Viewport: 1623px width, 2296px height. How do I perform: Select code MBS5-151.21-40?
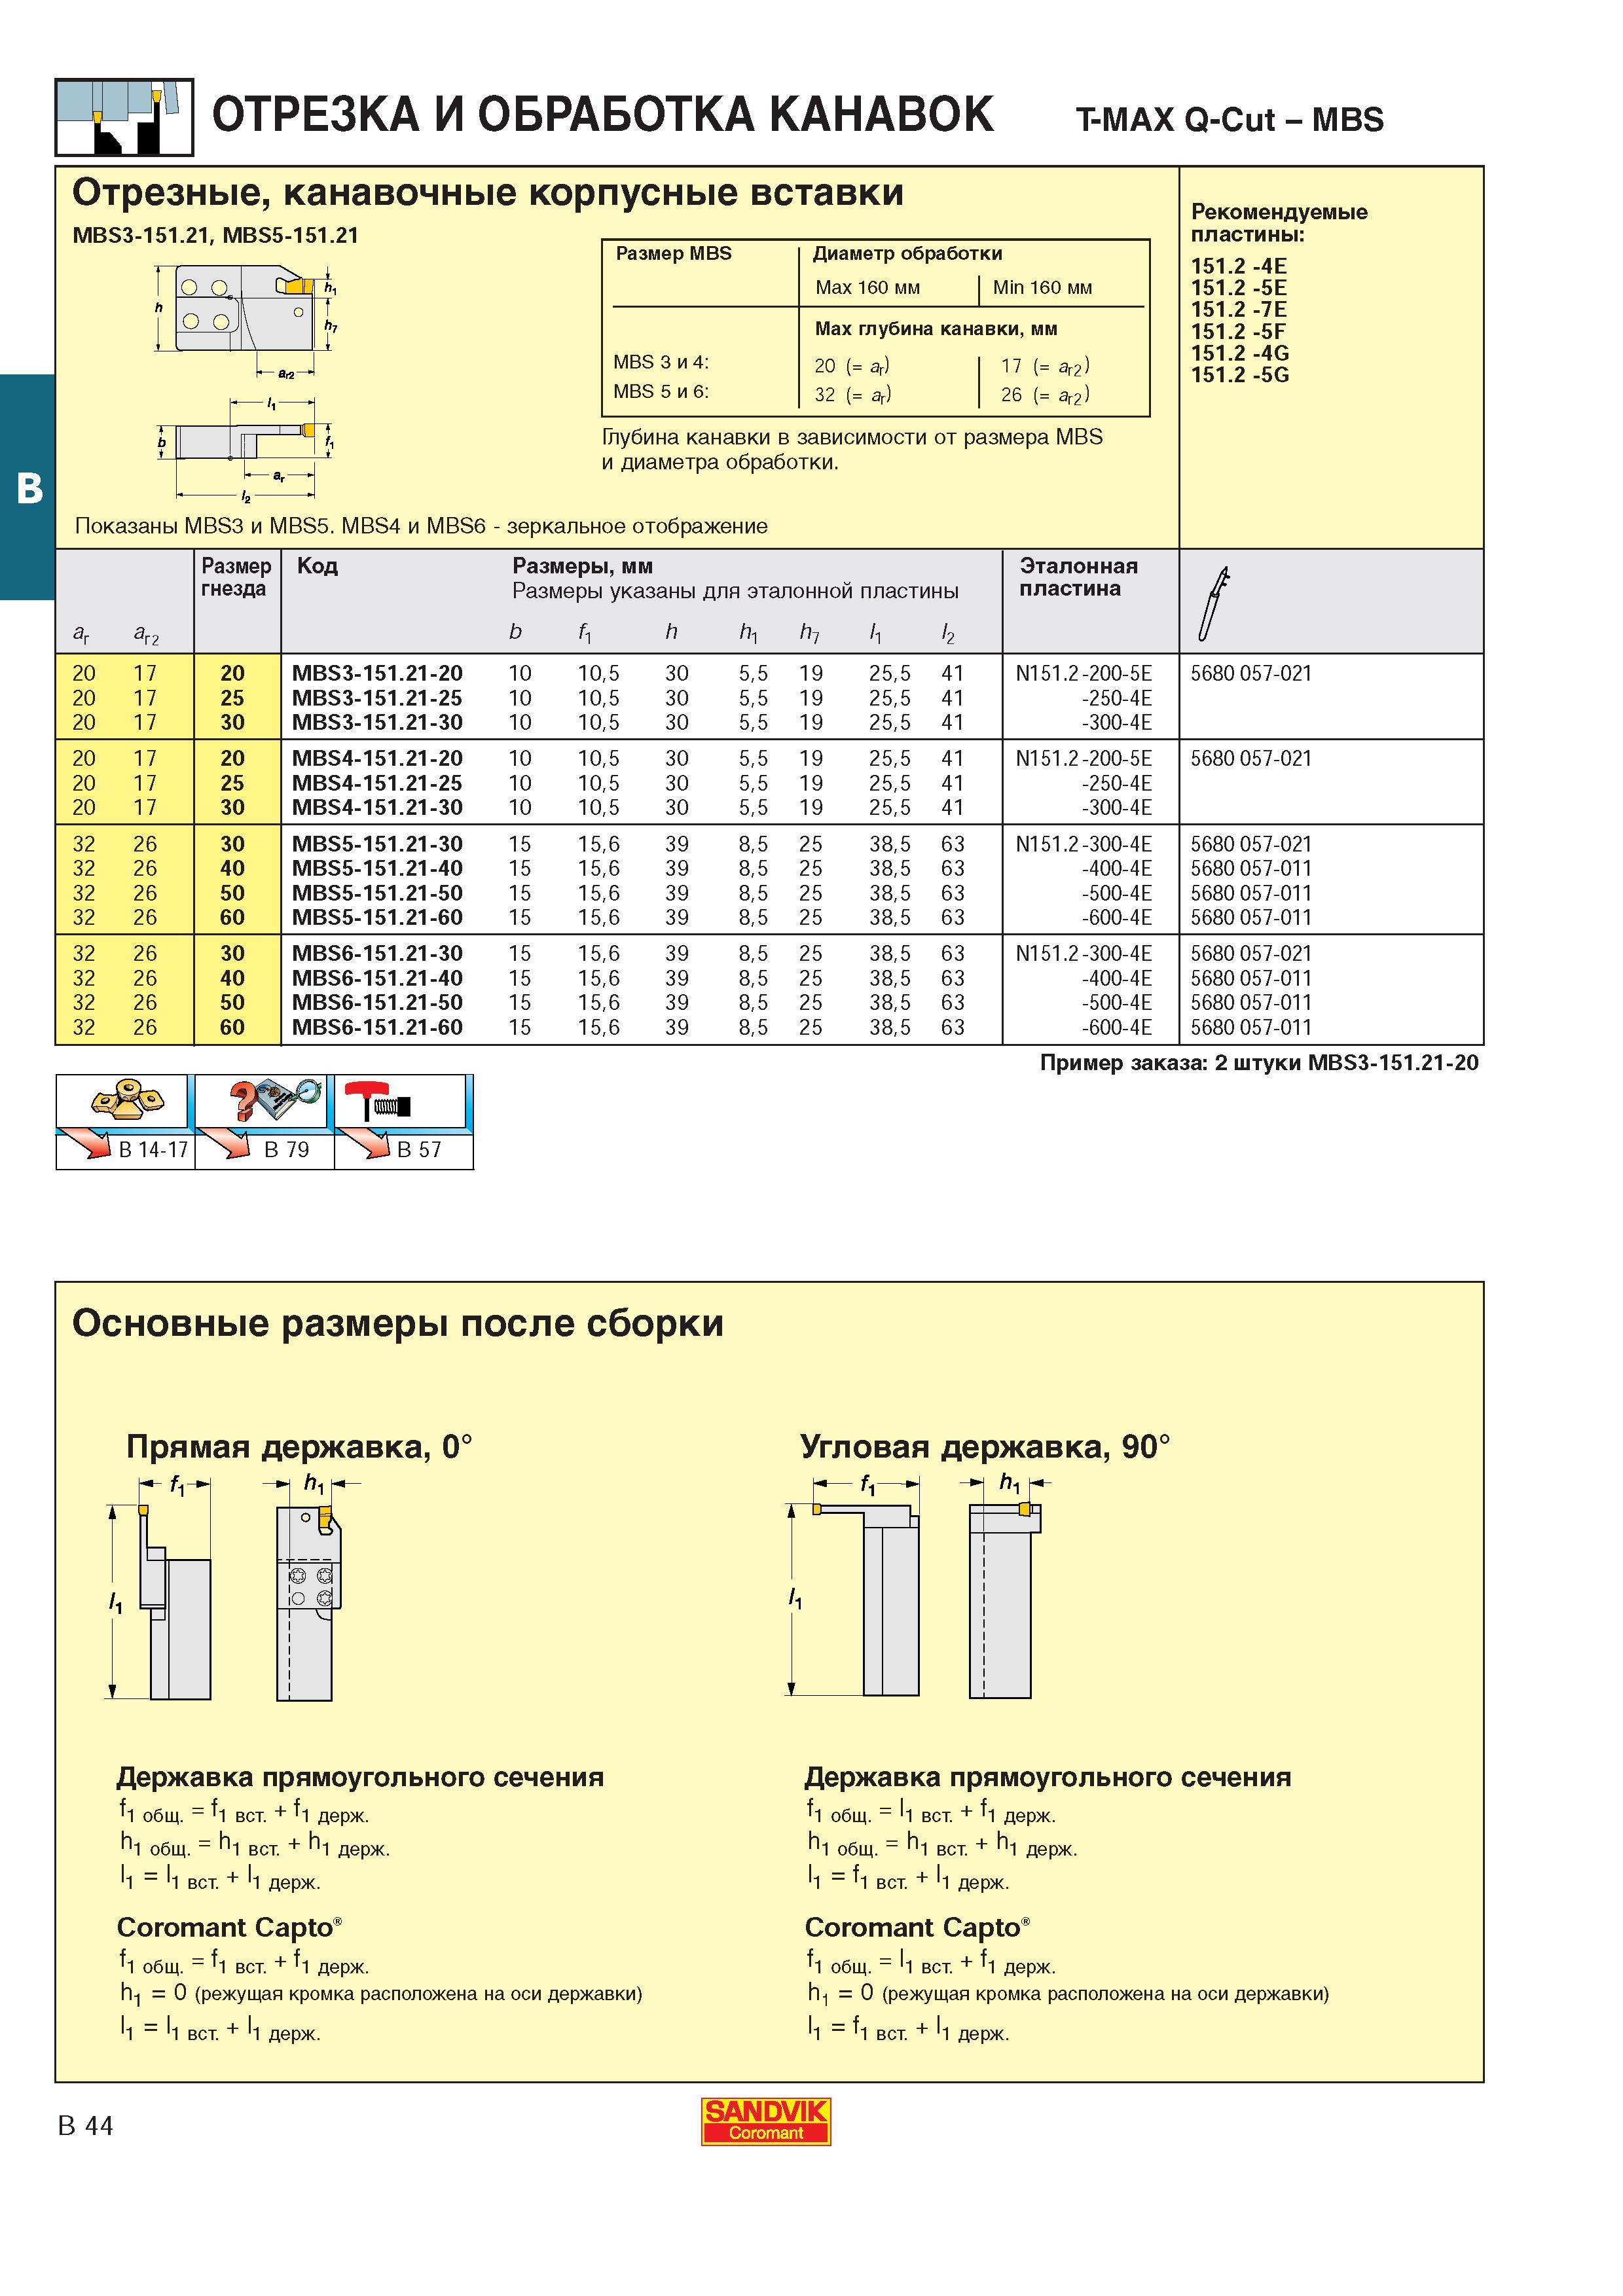[377, 868]
